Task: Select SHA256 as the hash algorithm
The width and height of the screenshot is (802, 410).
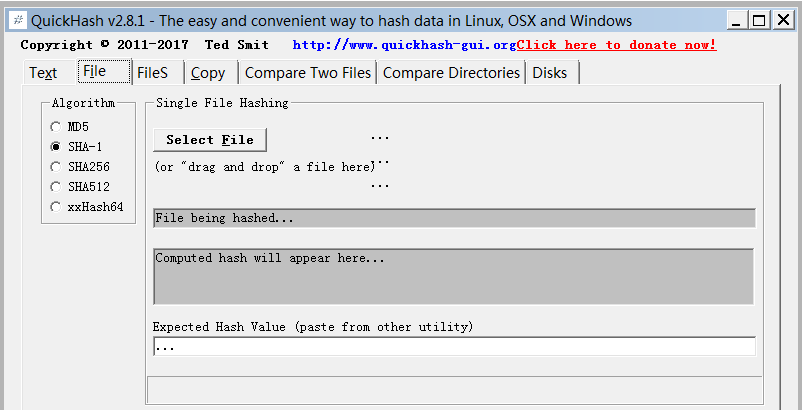Action: tap(55, 167)
